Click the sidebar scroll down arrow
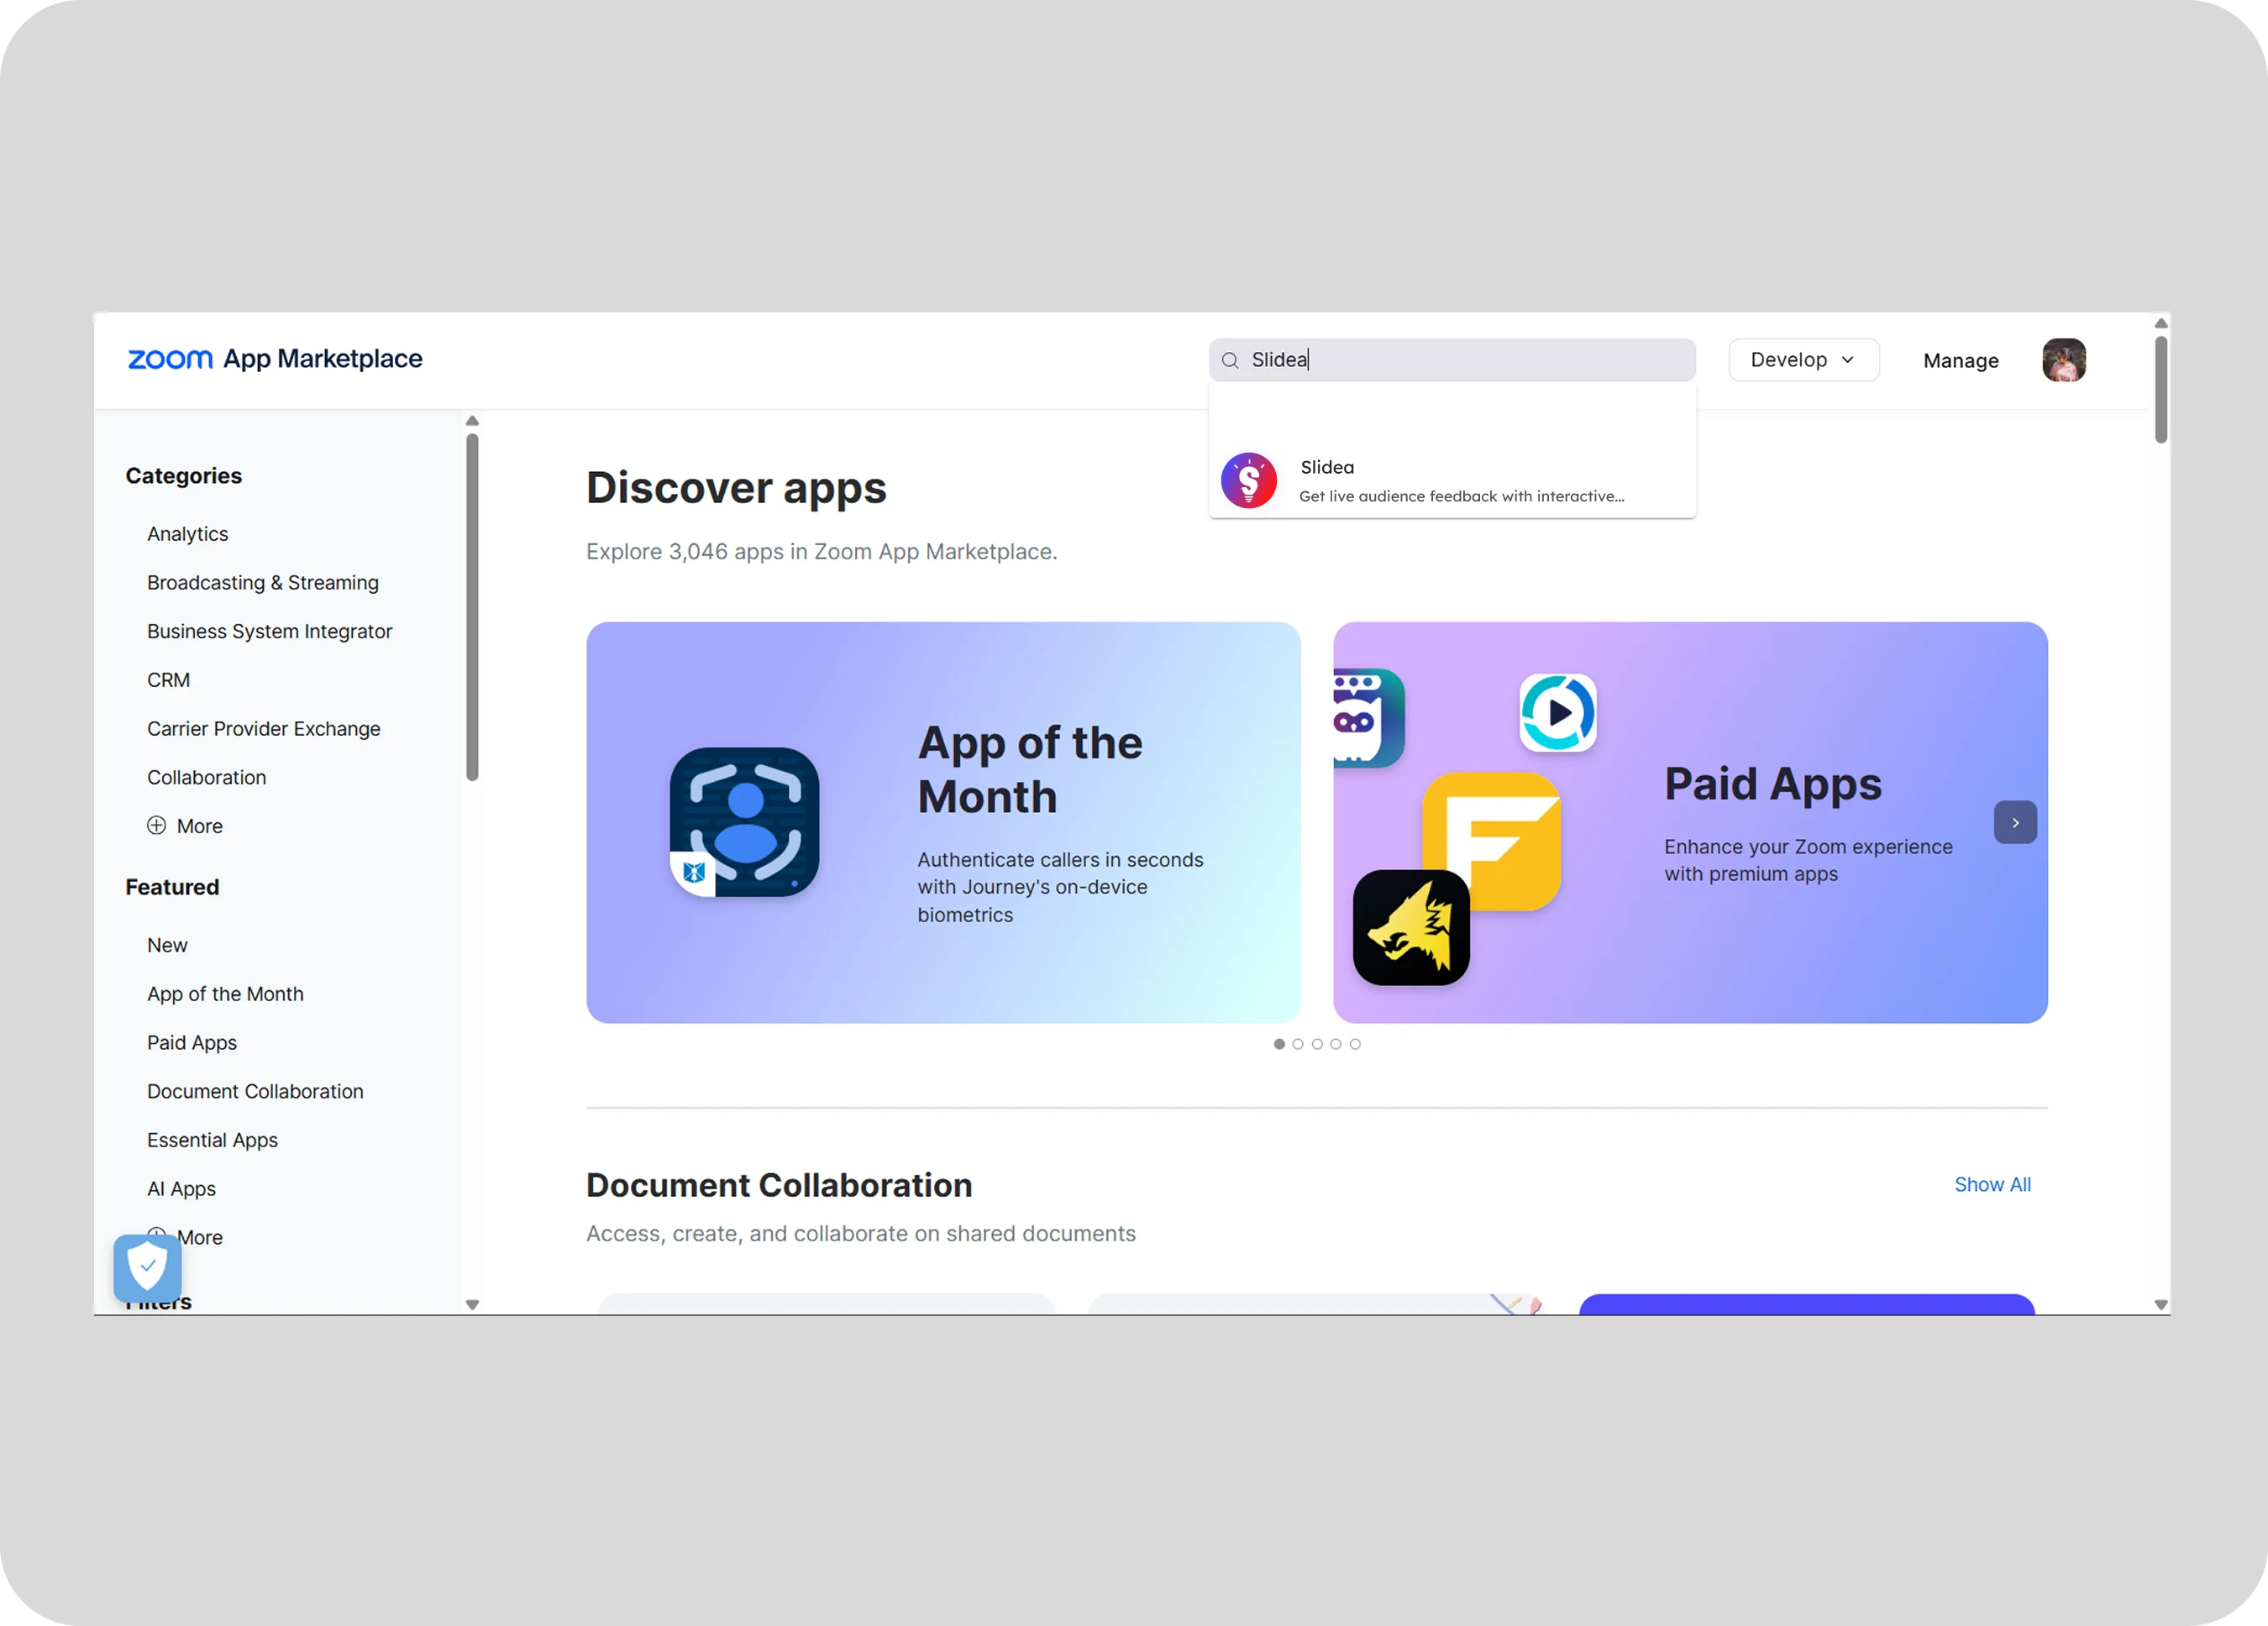Image resolution: width=2268 pixels, height=1626 pixels. 472,1305
